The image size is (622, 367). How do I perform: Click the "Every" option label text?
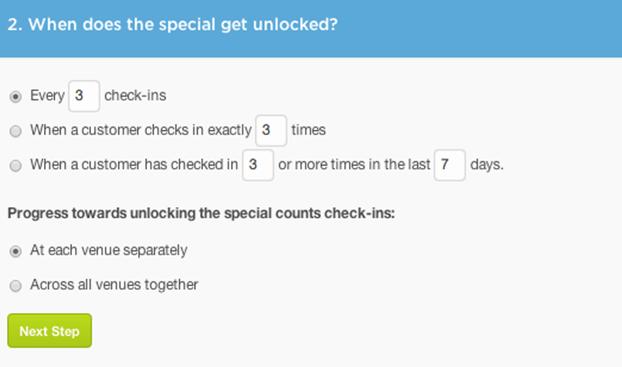point(47,96)
